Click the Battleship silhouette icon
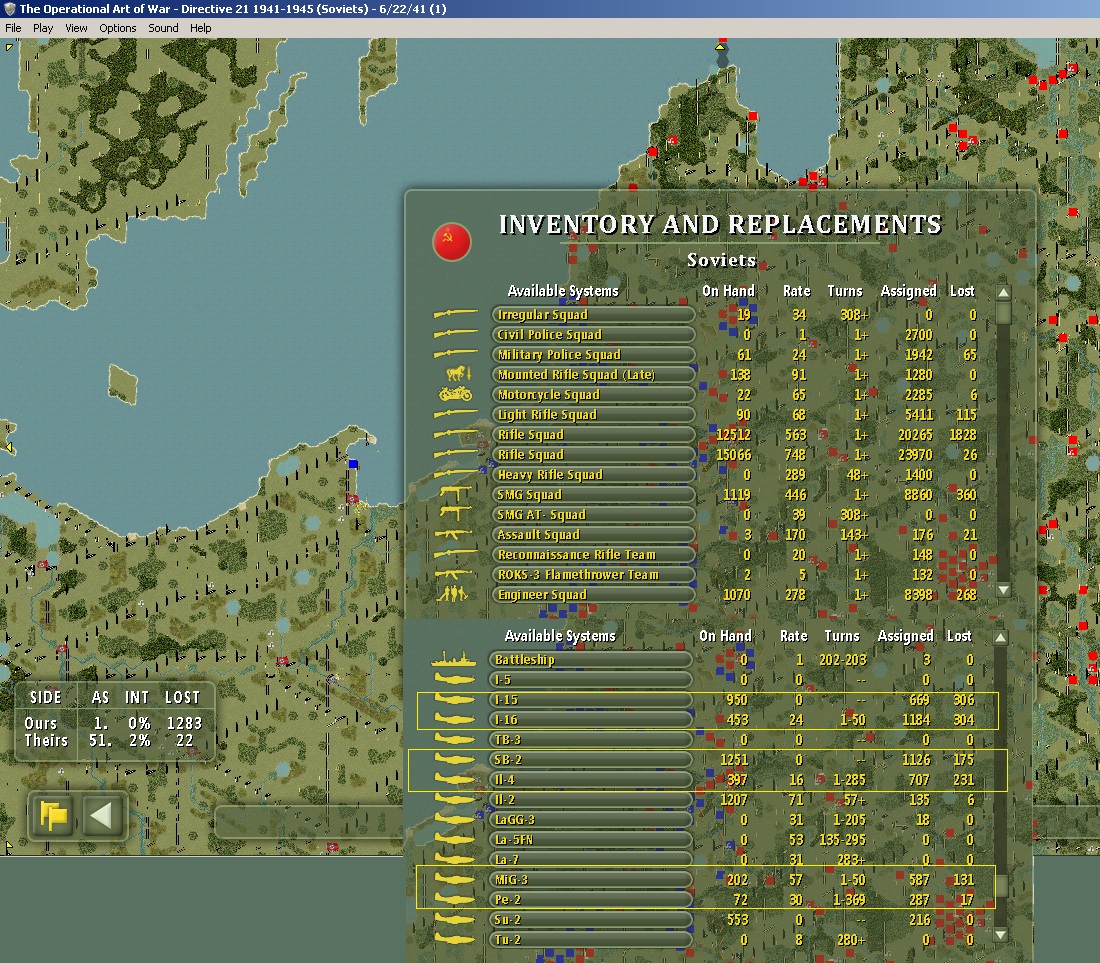Viewport: 1100px width, 963px height. (453, 659)
